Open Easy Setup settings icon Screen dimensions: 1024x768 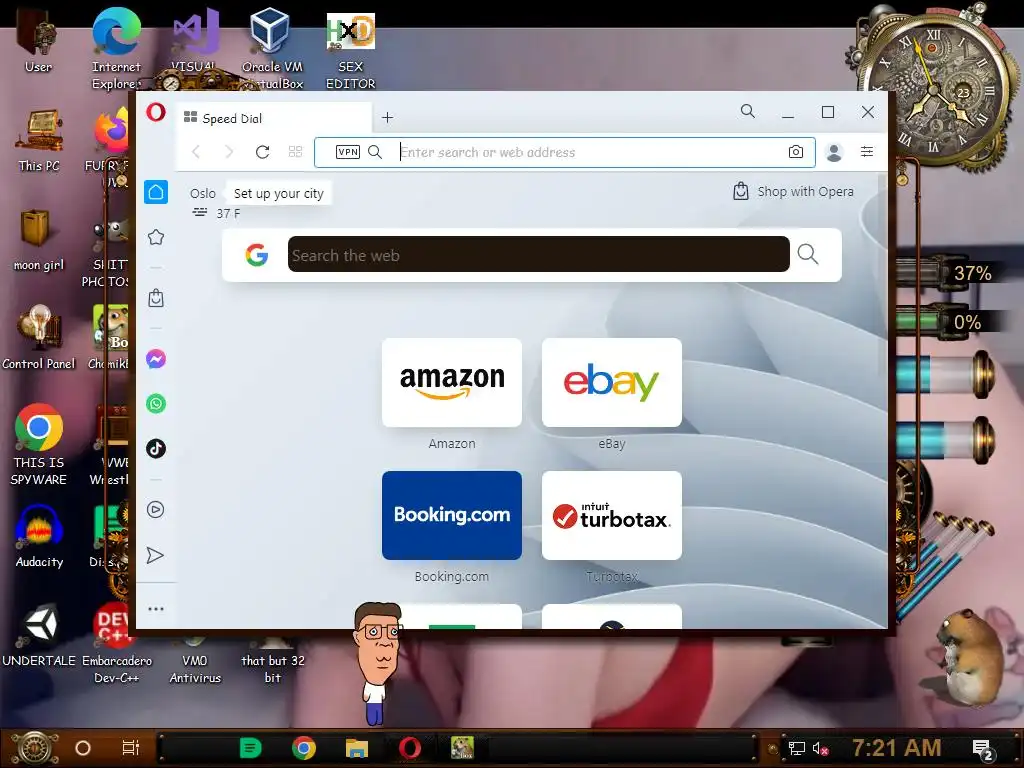[867, 152]
